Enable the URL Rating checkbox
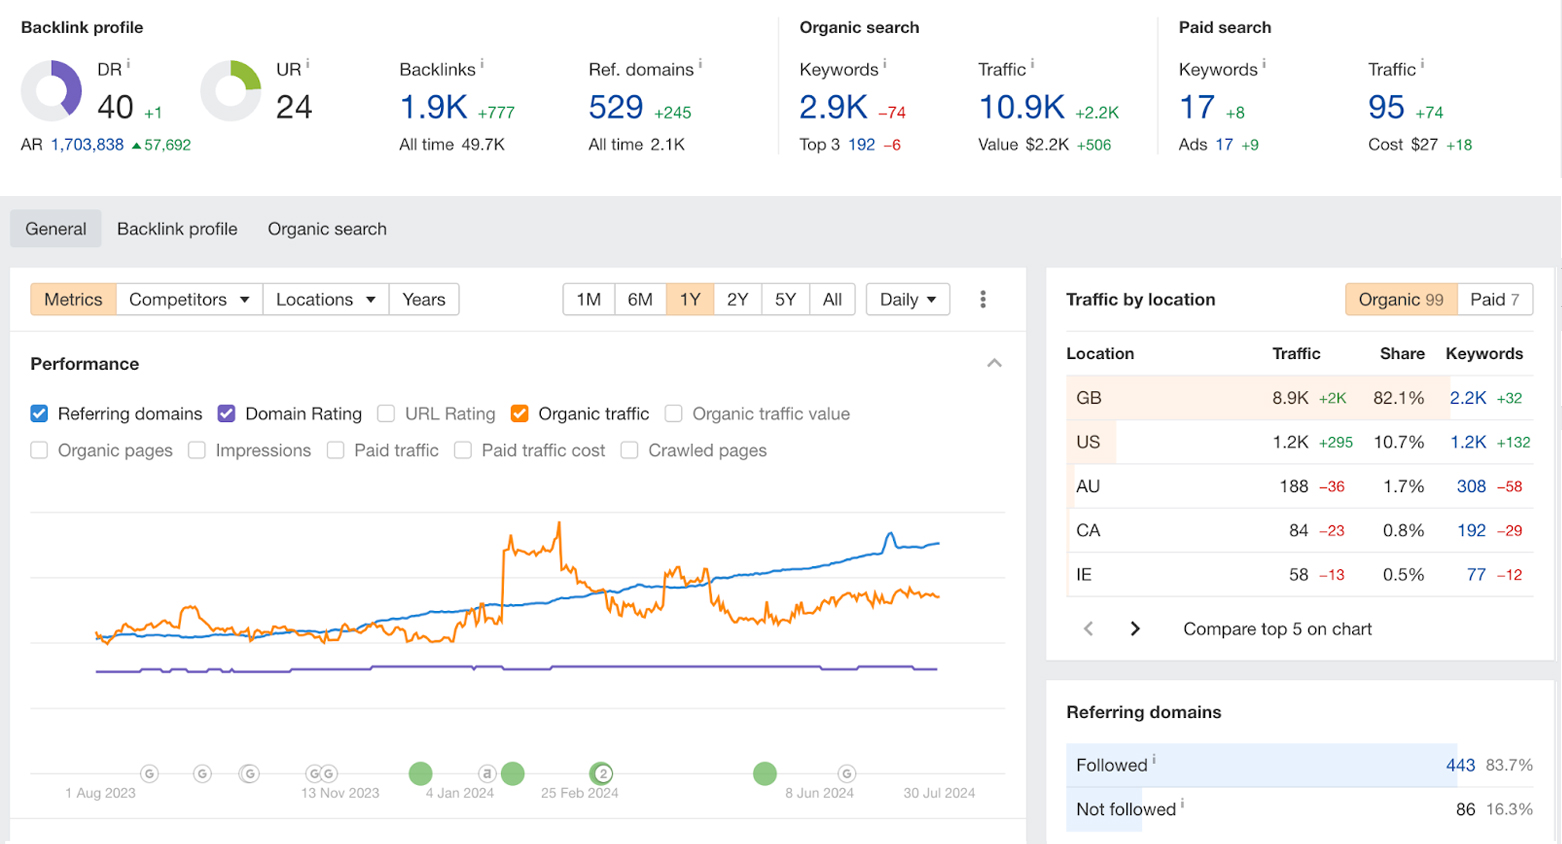The width and height of the screenshot is (1562, 844). pos(386,414)
